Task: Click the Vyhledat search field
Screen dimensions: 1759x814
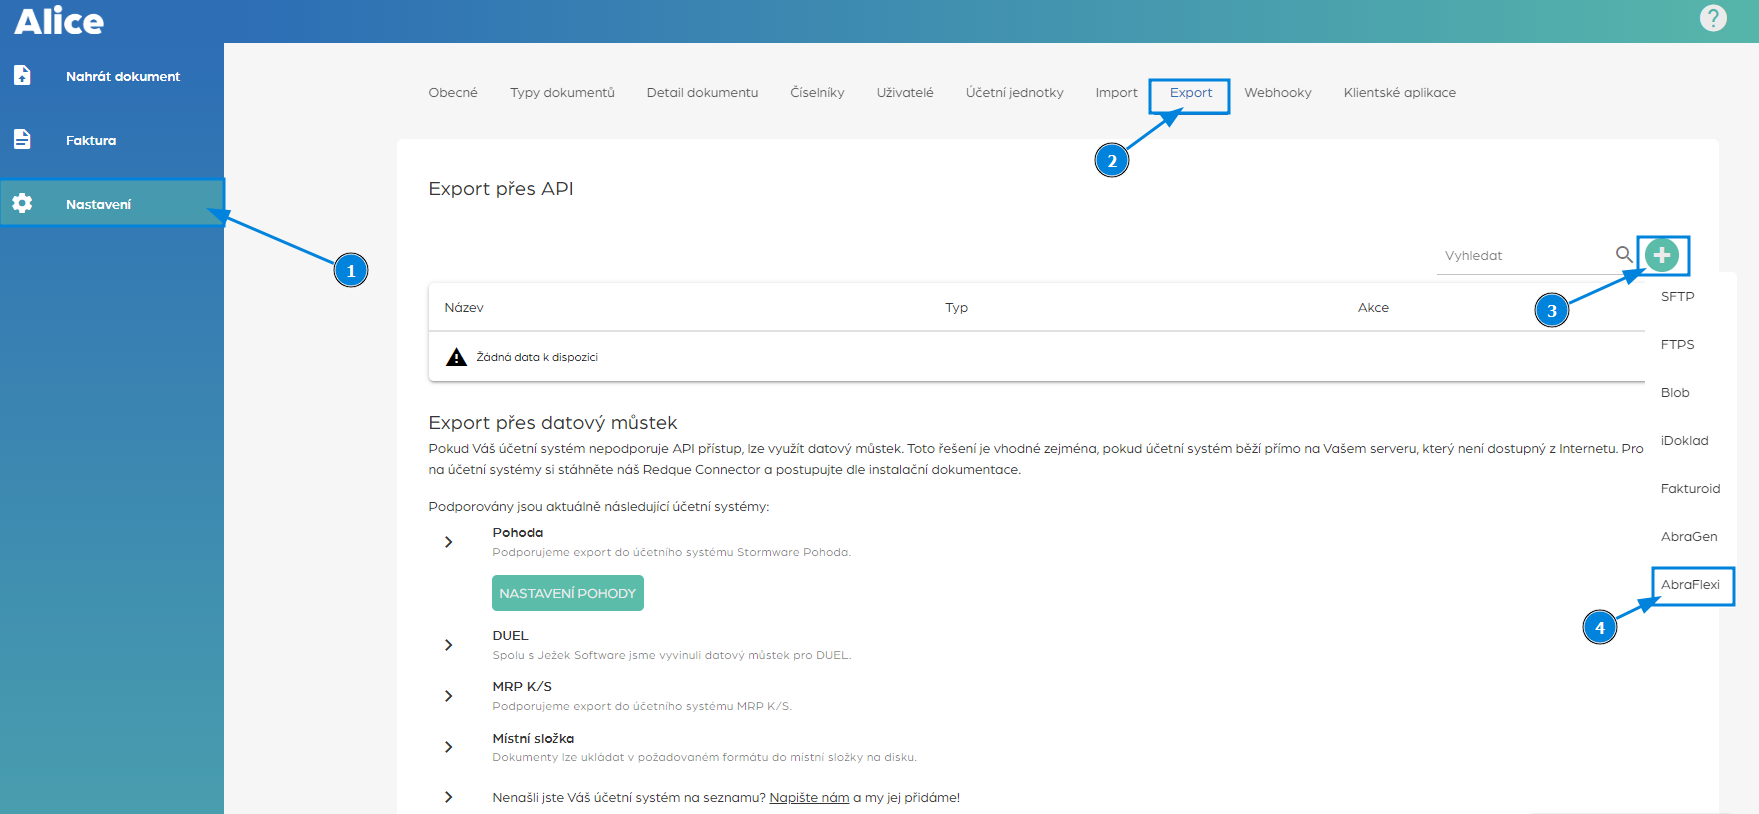Action: (x=1525, y=255)
